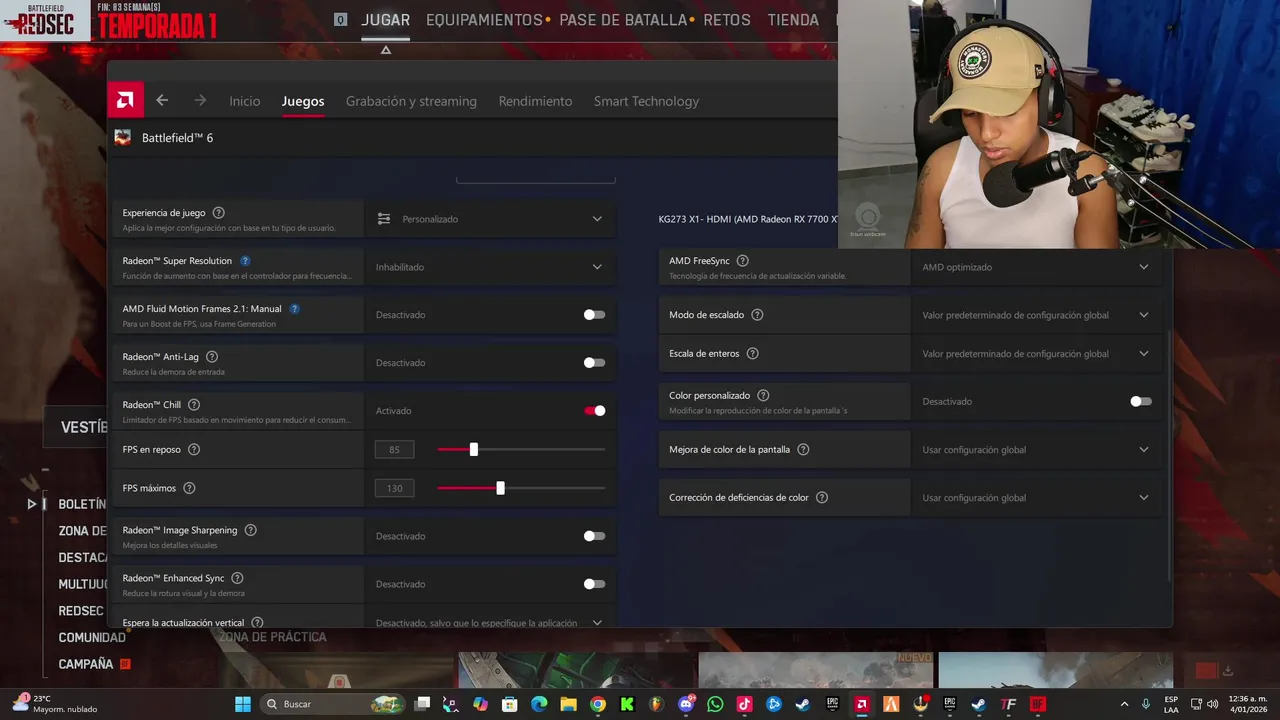Disable the Radeon Chill toggle

(x=594, y=411)
